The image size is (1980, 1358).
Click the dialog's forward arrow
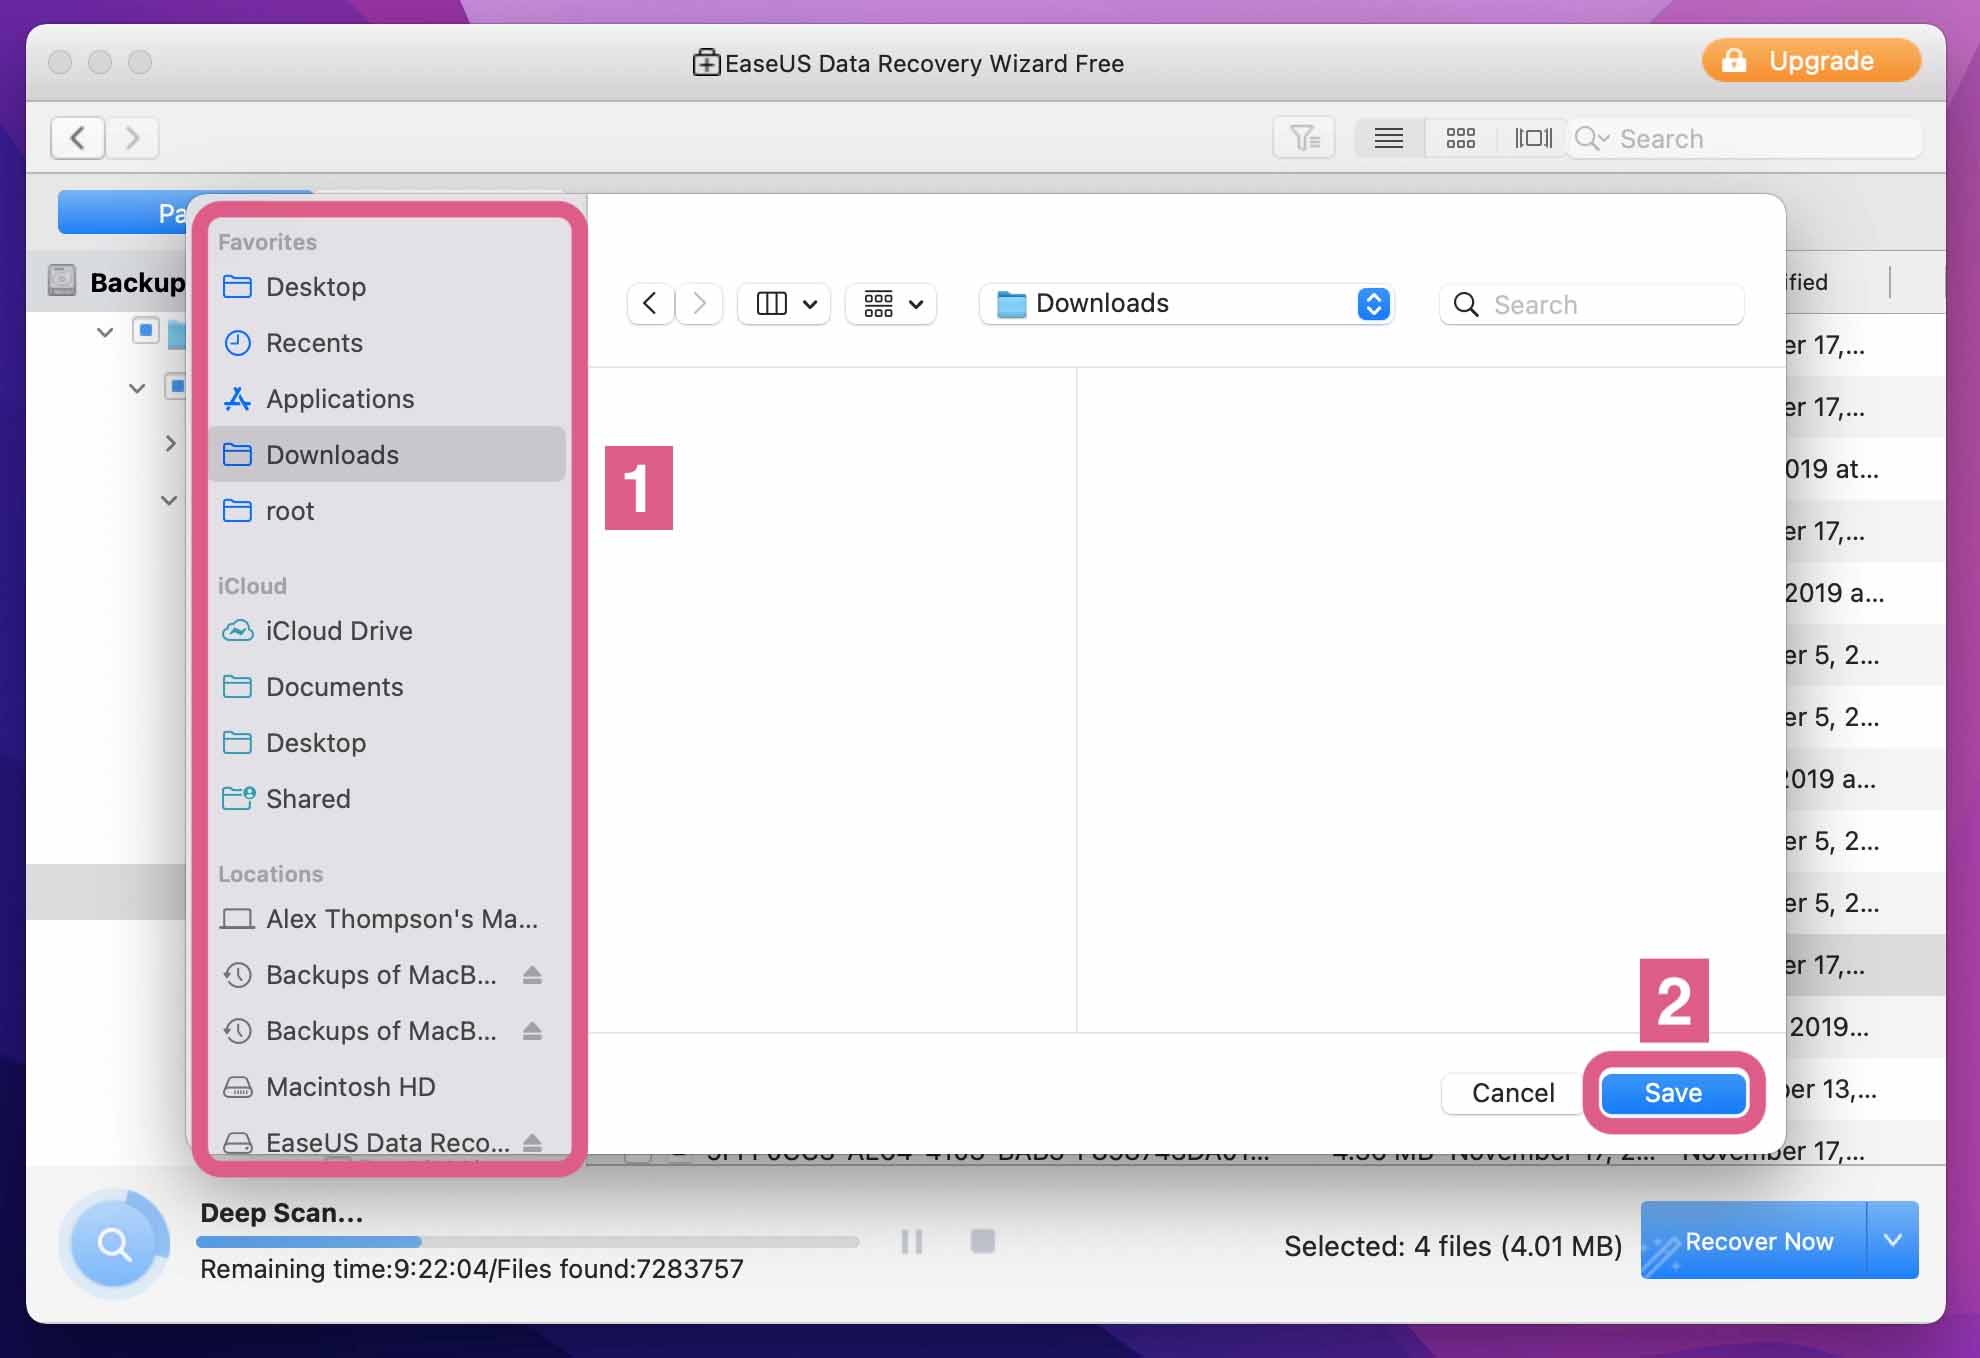pos(699,303)
